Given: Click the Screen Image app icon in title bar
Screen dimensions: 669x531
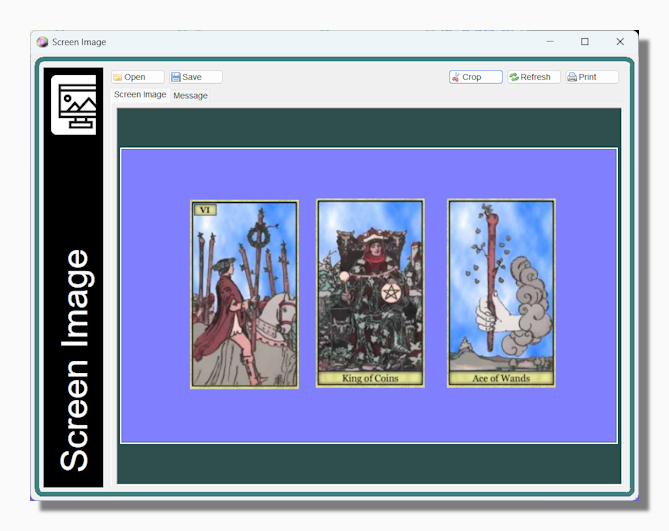Looking at the screenshot, I should pyautogui.click(x=42, y=42).
